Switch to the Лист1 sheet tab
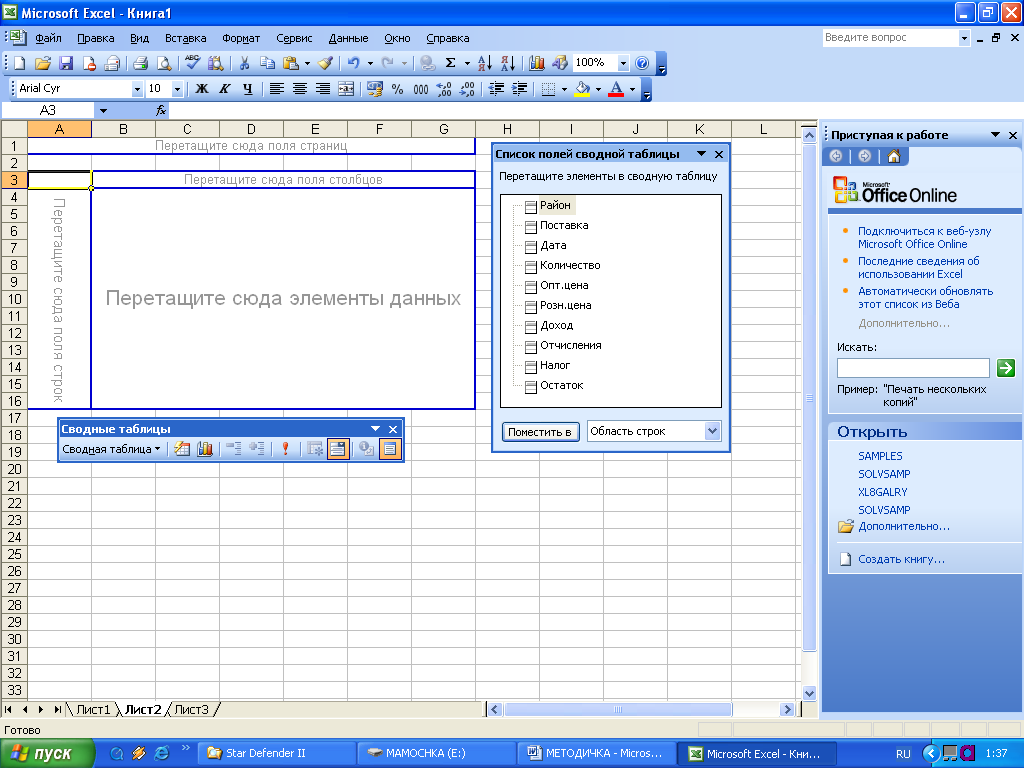1024x768 pixels. (x=93, y=709)
